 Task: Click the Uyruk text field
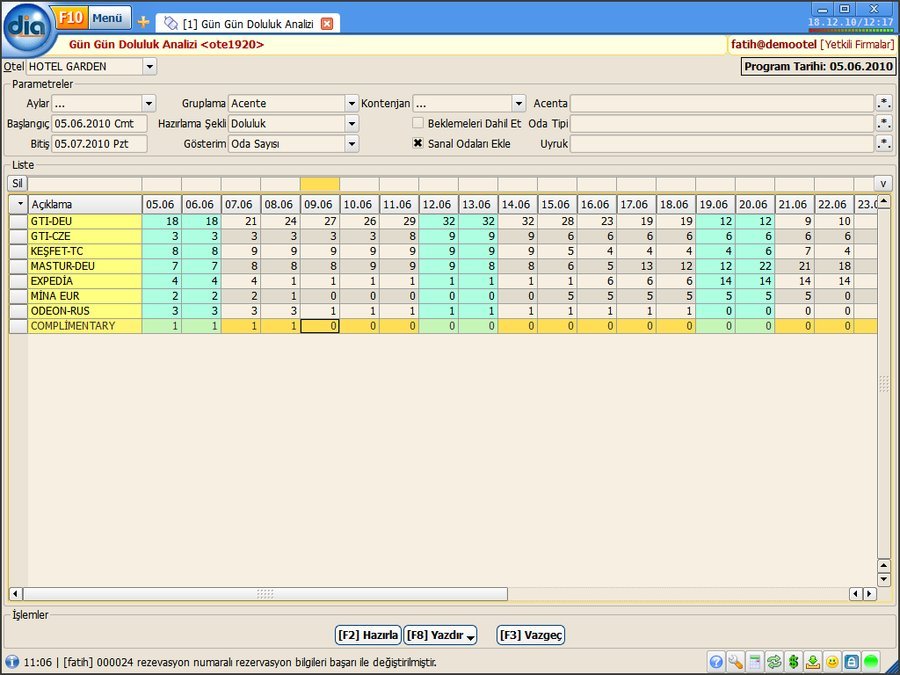pos(722,143)
